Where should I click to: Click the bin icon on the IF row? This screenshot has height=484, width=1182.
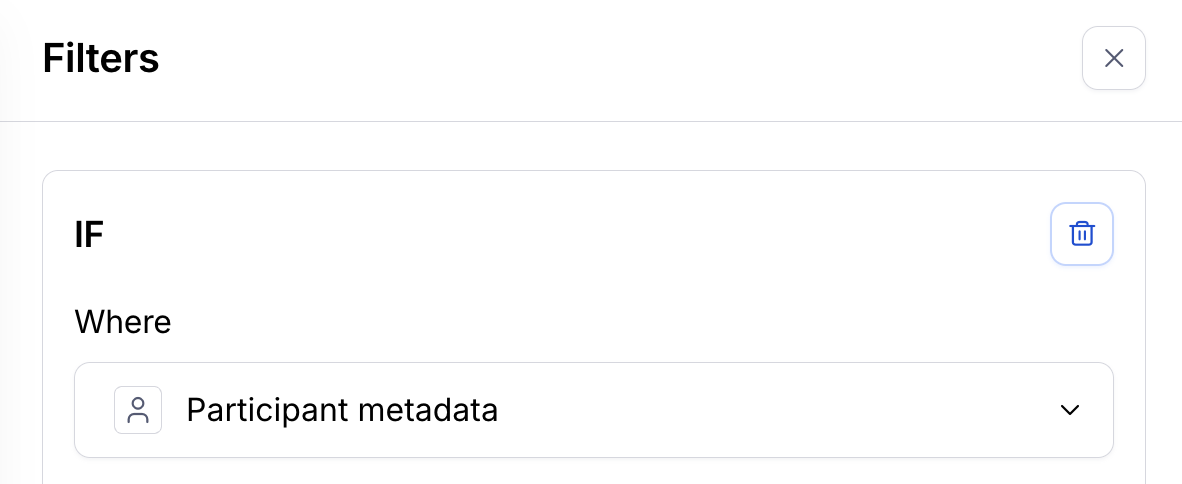1081,234
